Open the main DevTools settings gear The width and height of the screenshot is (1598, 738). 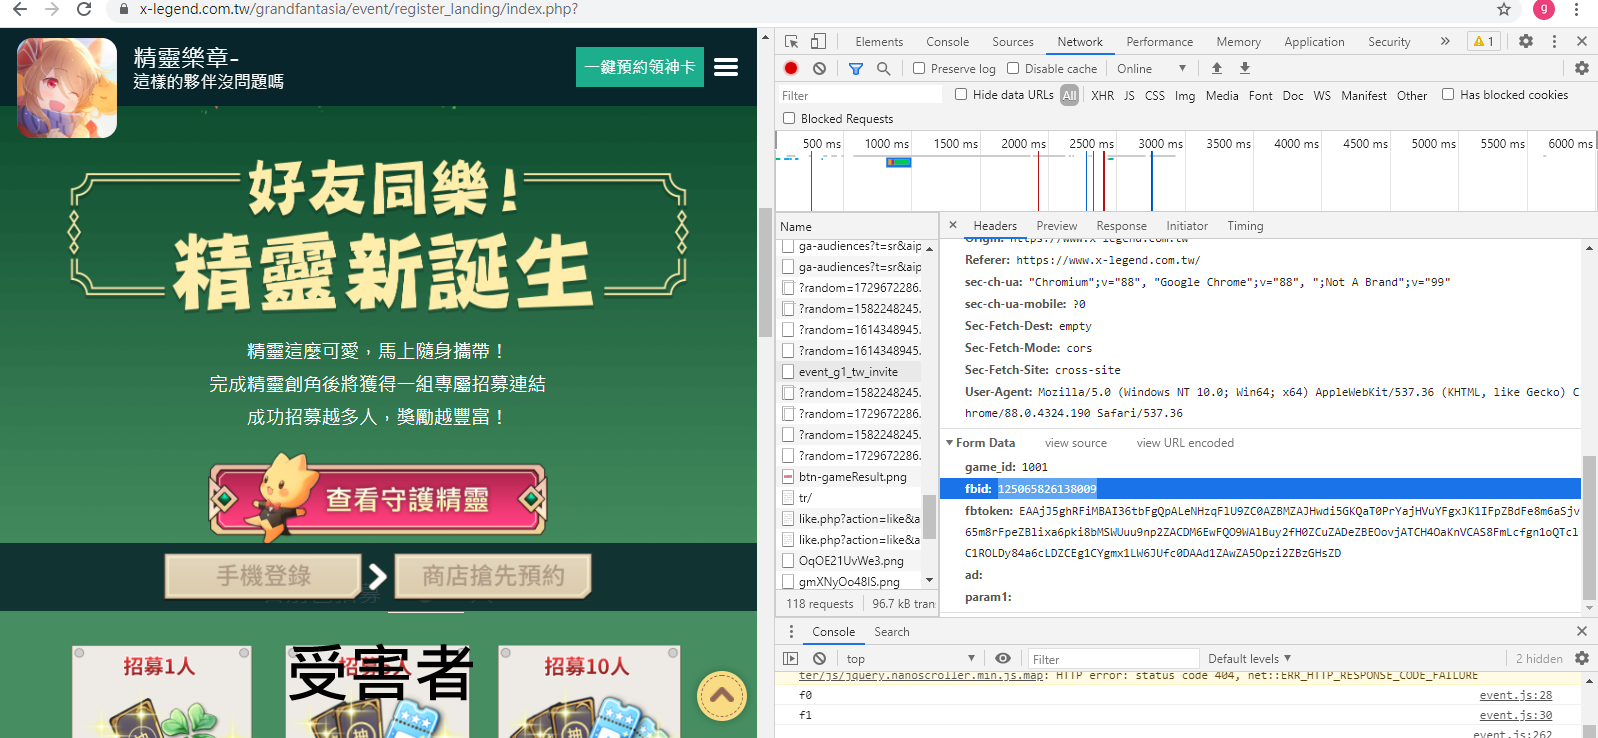pyautogui.click(x=1526, y=41)
